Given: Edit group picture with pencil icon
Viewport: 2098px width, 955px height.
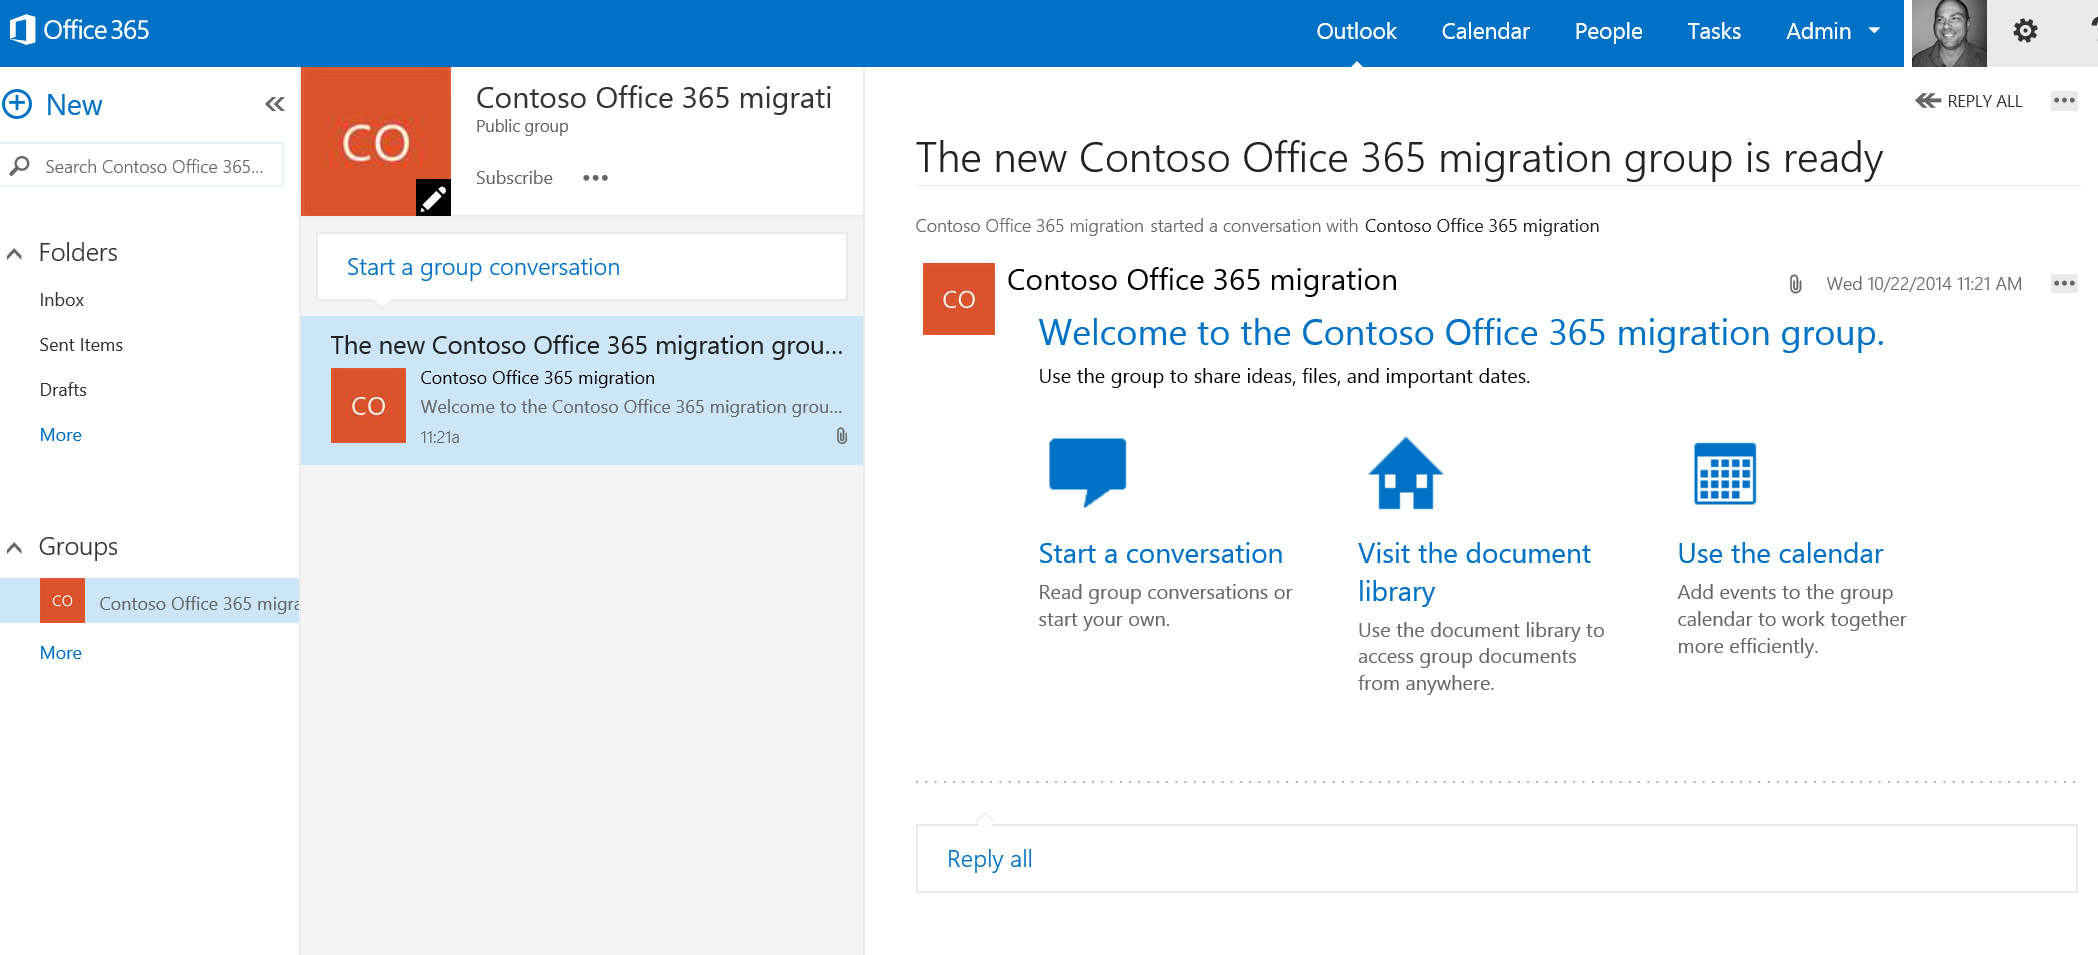Looking at the screenshot, I should coord(433,198).
